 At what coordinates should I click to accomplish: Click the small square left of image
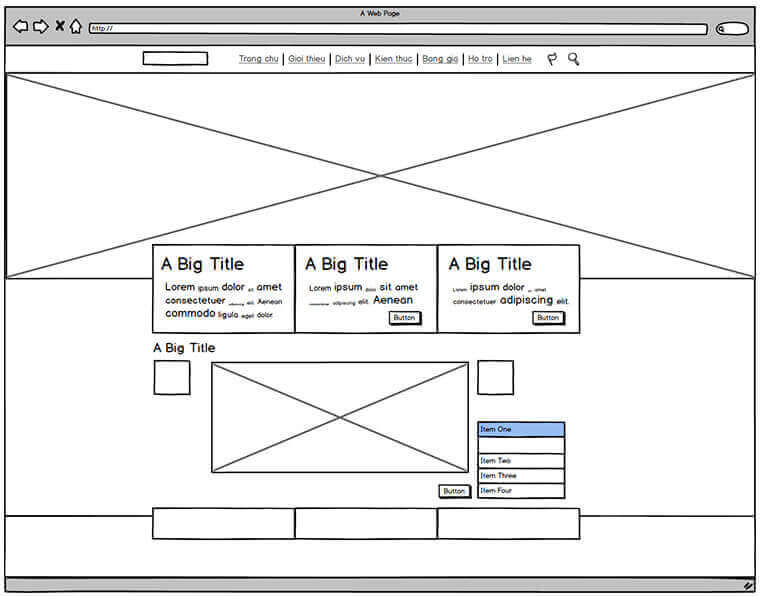pyautogui.click(x=172, y=377)
